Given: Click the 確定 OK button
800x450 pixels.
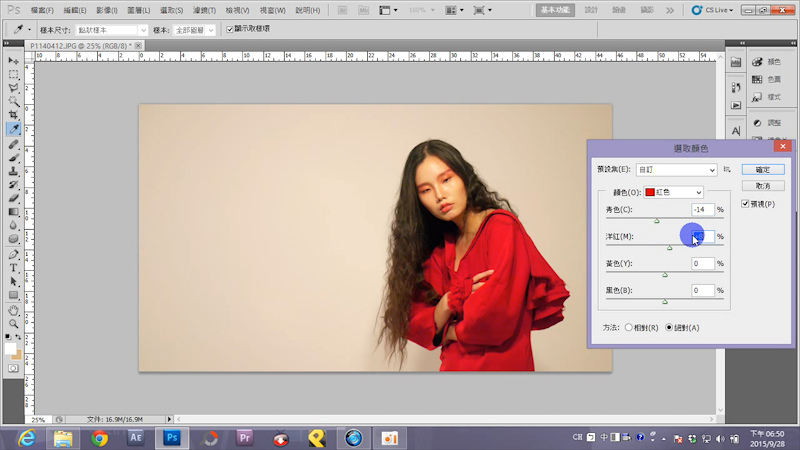Looking at the screenshot, I should coord(763,169).
